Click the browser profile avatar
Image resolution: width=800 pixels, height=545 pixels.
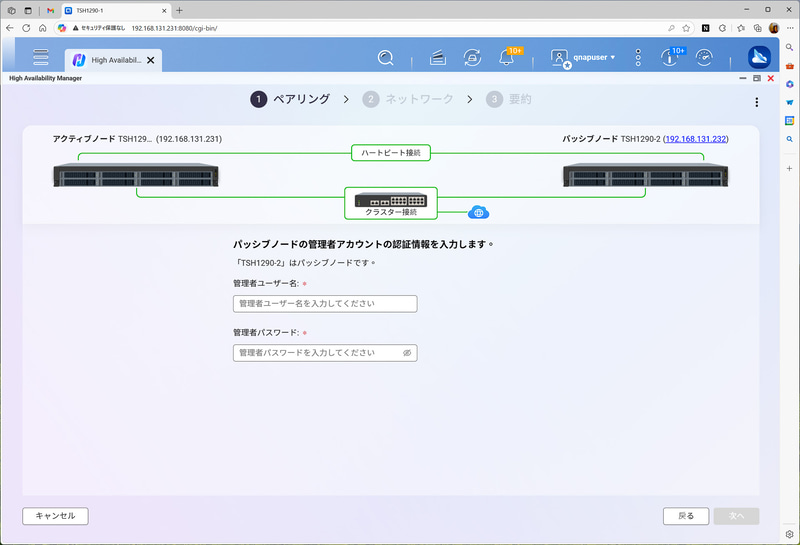(x=773, y=28)
